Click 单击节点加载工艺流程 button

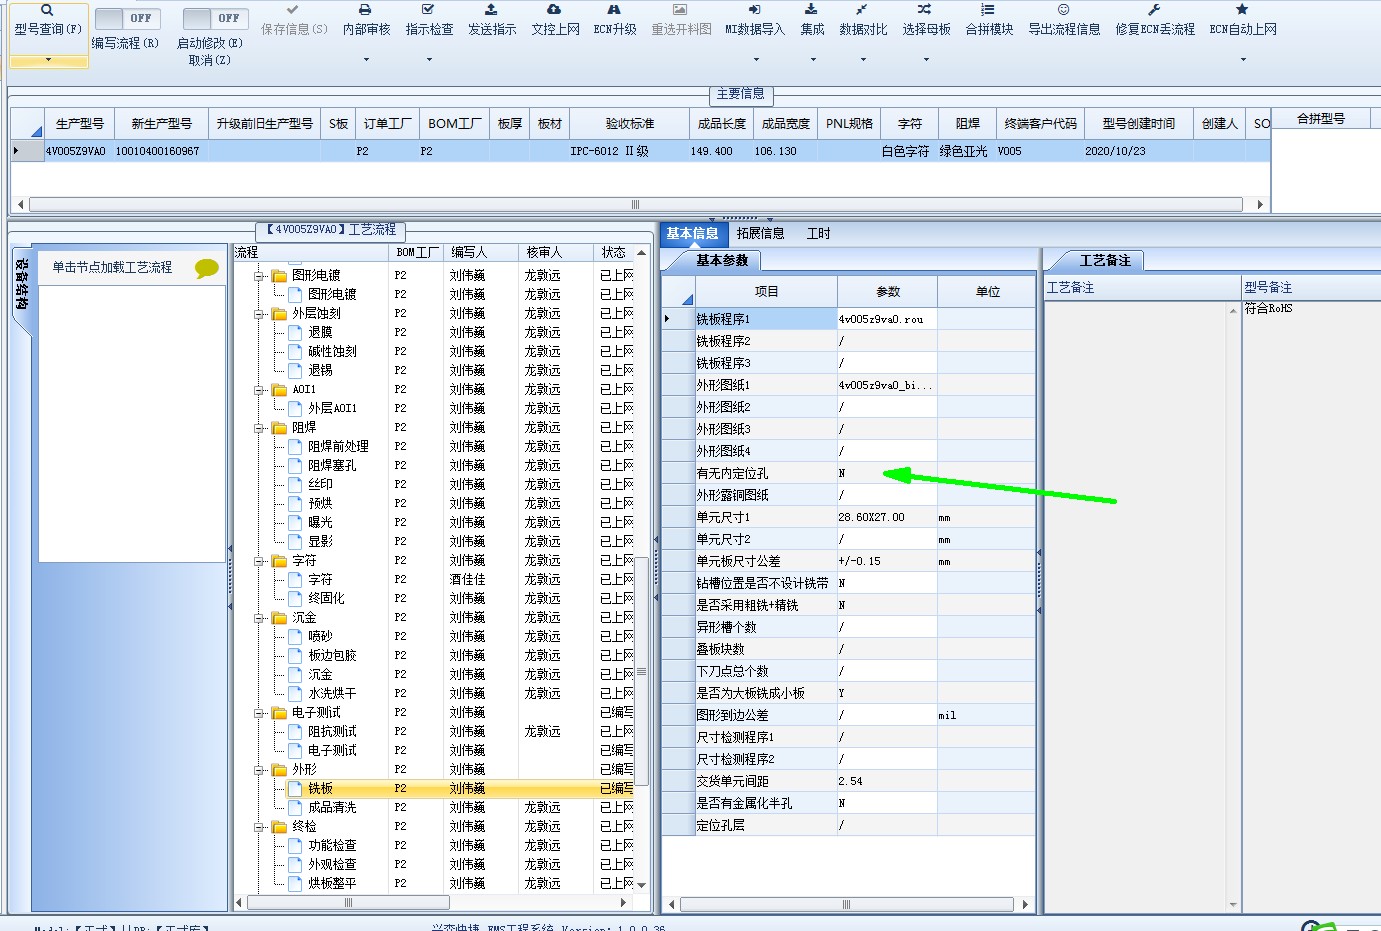(x=112, y=268)
